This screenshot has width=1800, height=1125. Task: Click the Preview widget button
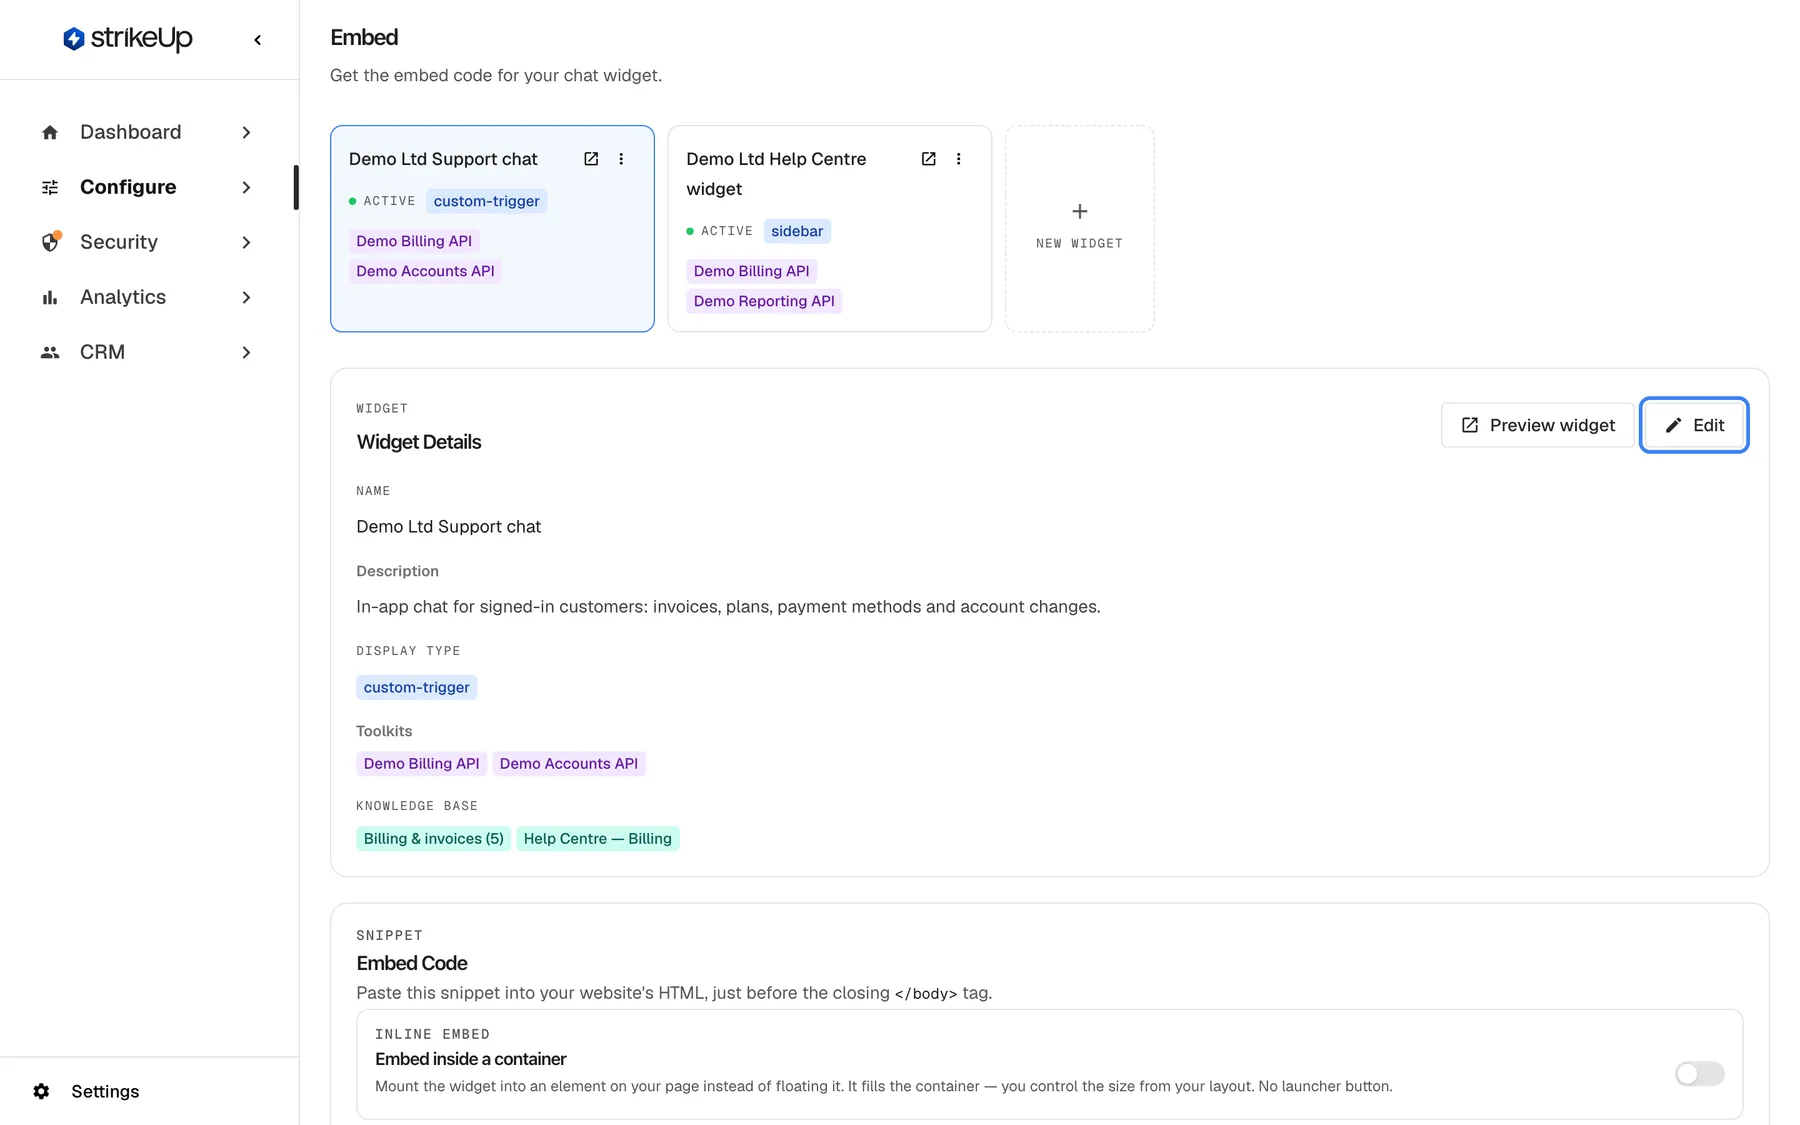click(x=1537, y=425)
